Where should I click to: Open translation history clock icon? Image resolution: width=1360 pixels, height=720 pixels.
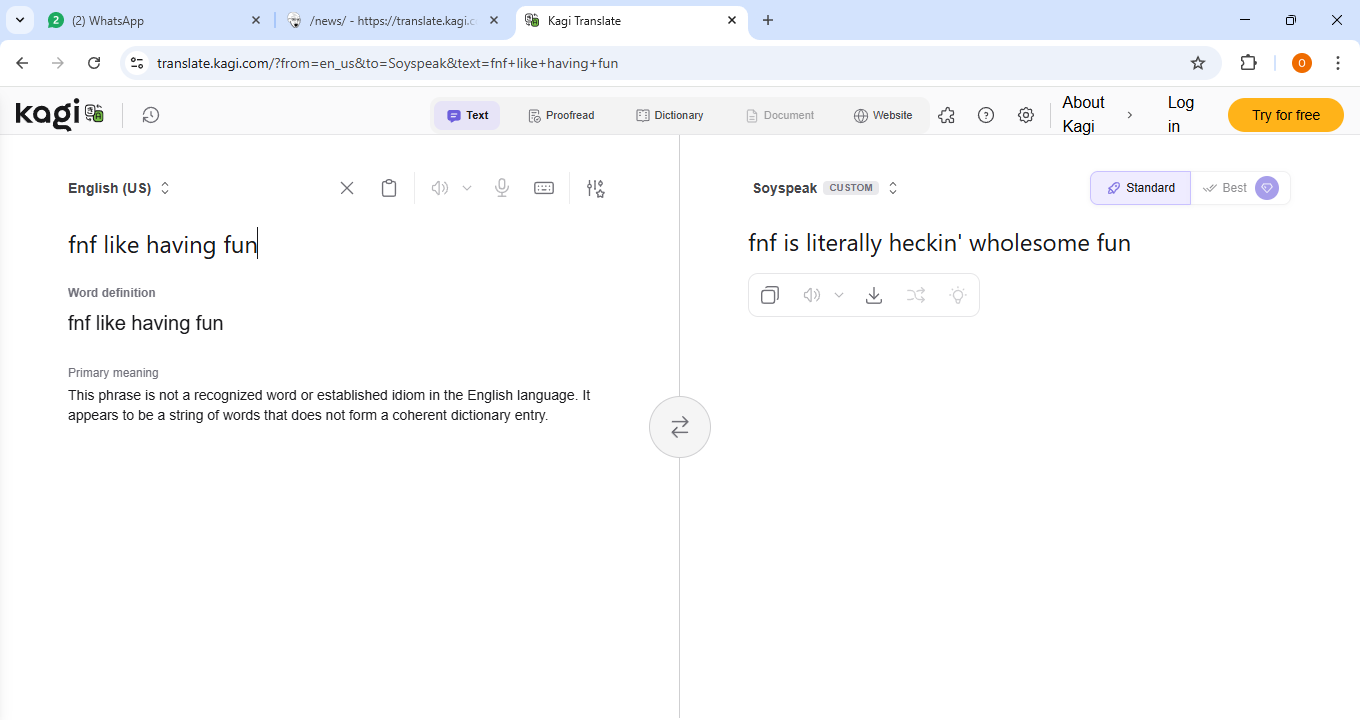[150, 115]
